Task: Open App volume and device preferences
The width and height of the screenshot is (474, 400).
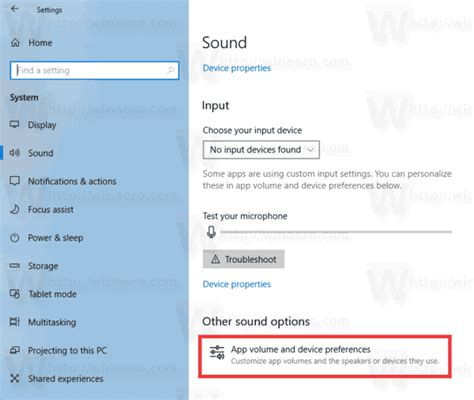Action: click(x=325, y=356)
